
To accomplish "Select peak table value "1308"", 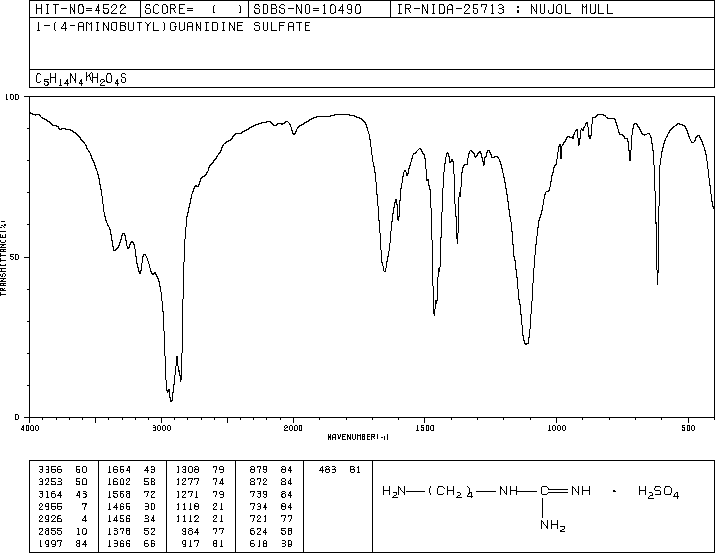I will 187,470.
